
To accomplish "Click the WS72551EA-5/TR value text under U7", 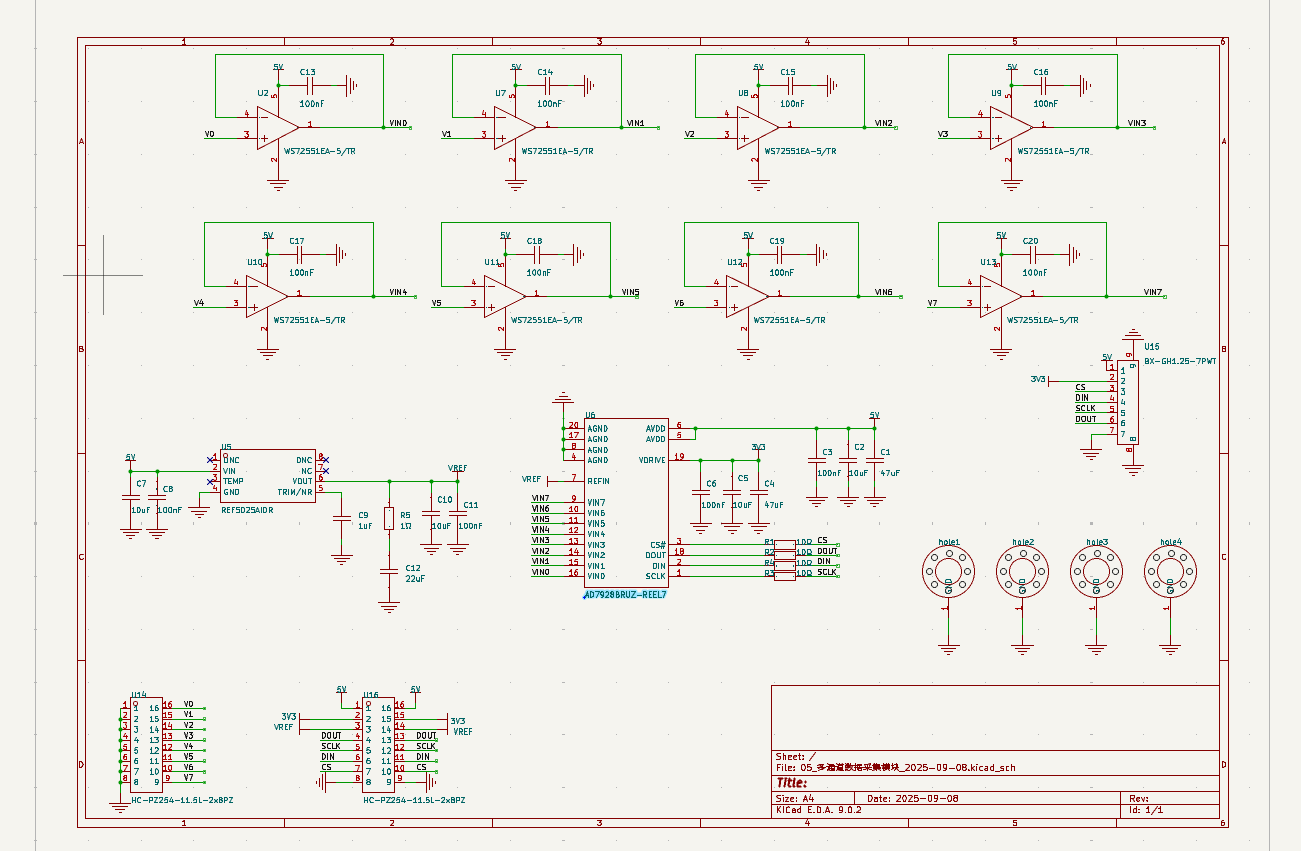I will 558,151.
